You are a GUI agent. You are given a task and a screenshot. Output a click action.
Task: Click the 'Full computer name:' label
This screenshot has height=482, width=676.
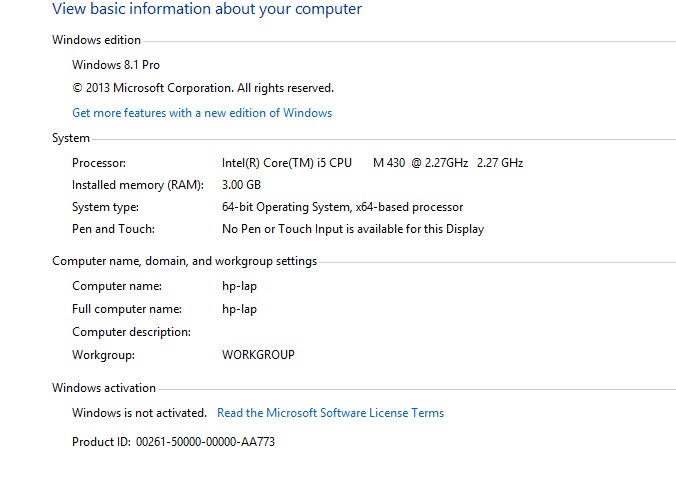click(x=127, y=309)
